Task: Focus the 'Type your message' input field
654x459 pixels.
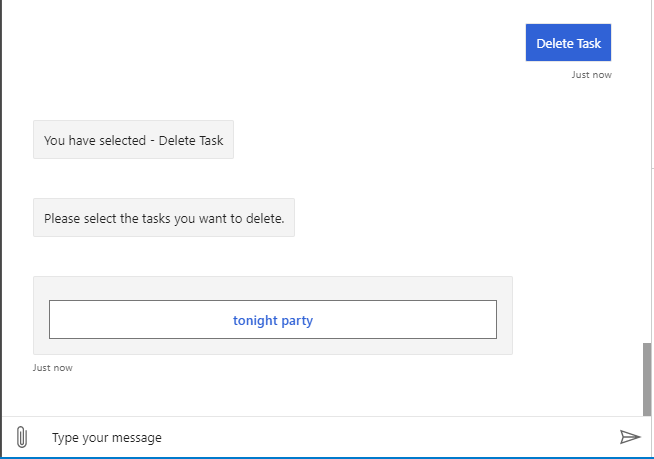Action: [300, 437]
